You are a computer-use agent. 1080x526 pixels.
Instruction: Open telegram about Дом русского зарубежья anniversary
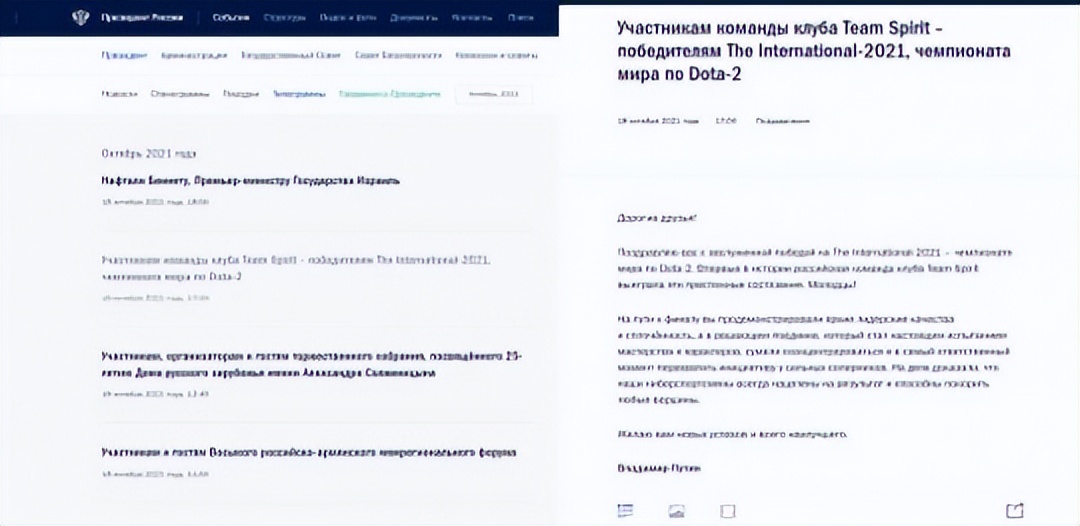pyautogui.click(x=311, y=365)
